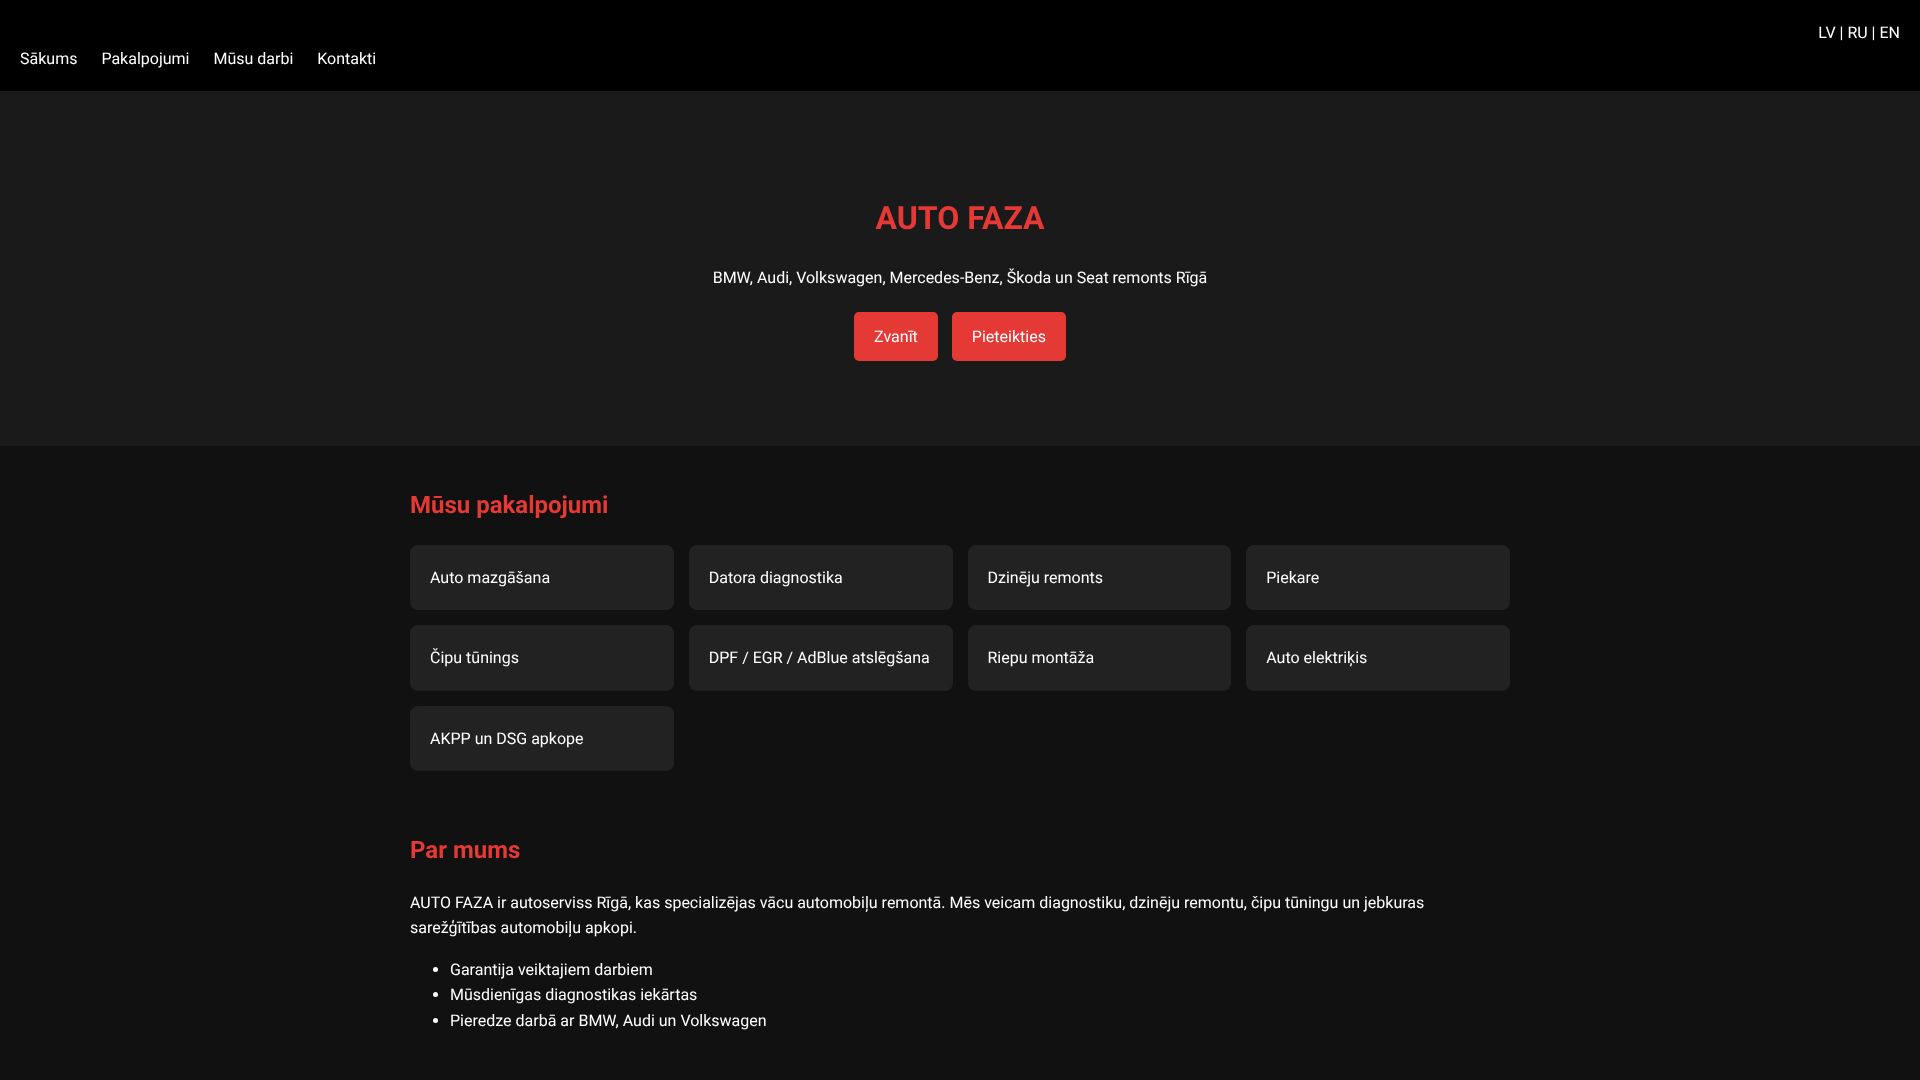Click the BMW, Audi, Volkswagen tagline text
Image resolution: width=1920 pixels, height=1080 pixels.
(x=959, y=278)
